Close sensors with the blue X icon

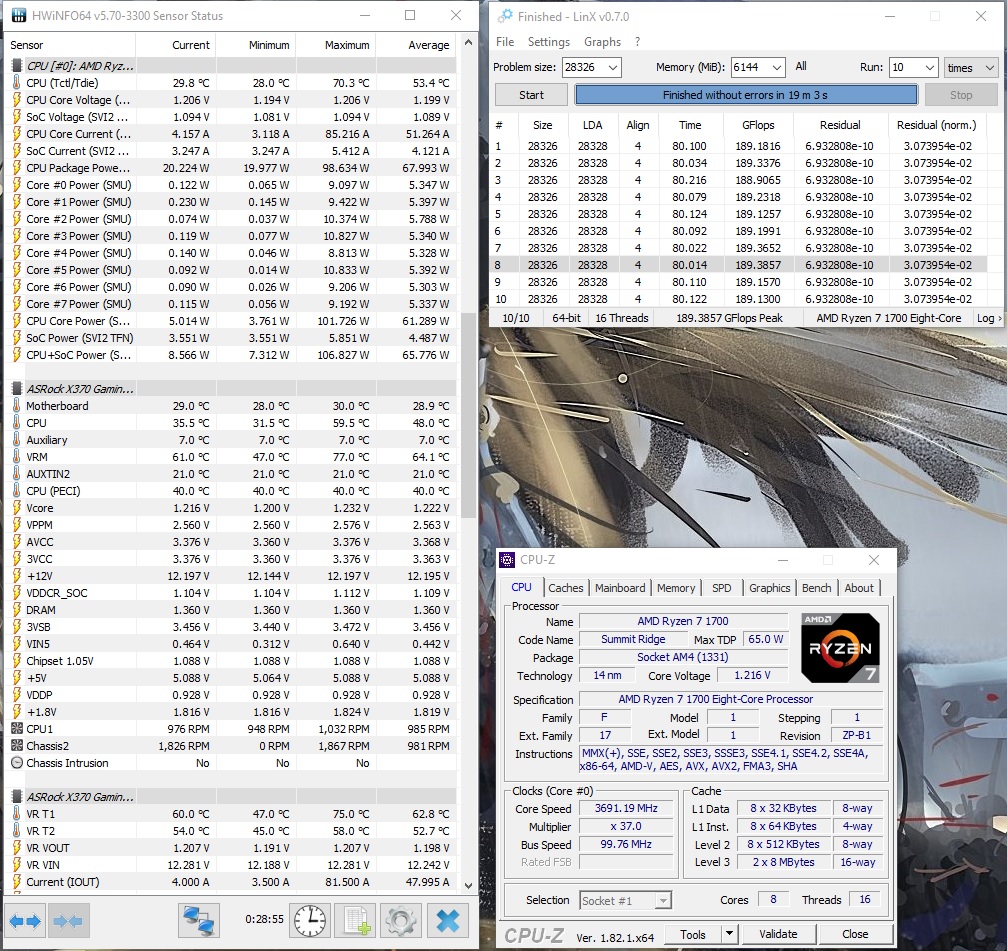point(448,921)
